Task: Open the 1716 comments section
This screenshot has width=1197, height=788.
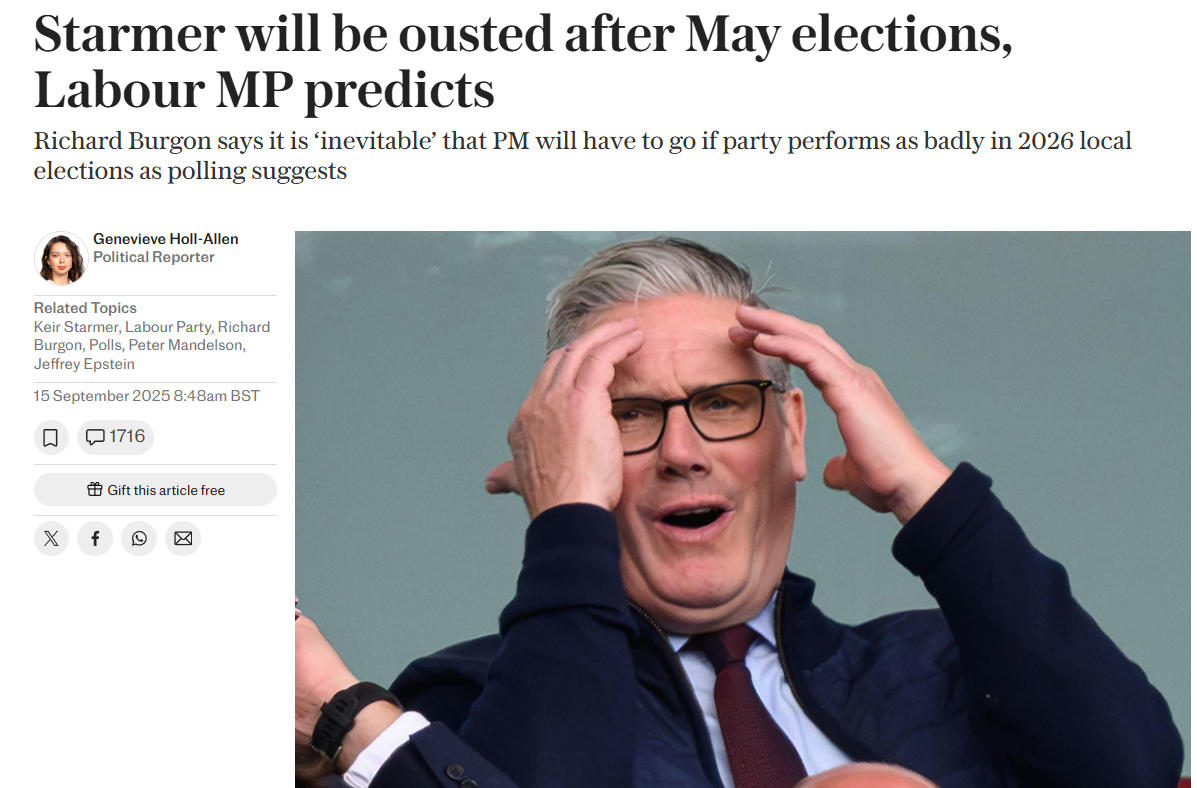Action: coord(115,437)
